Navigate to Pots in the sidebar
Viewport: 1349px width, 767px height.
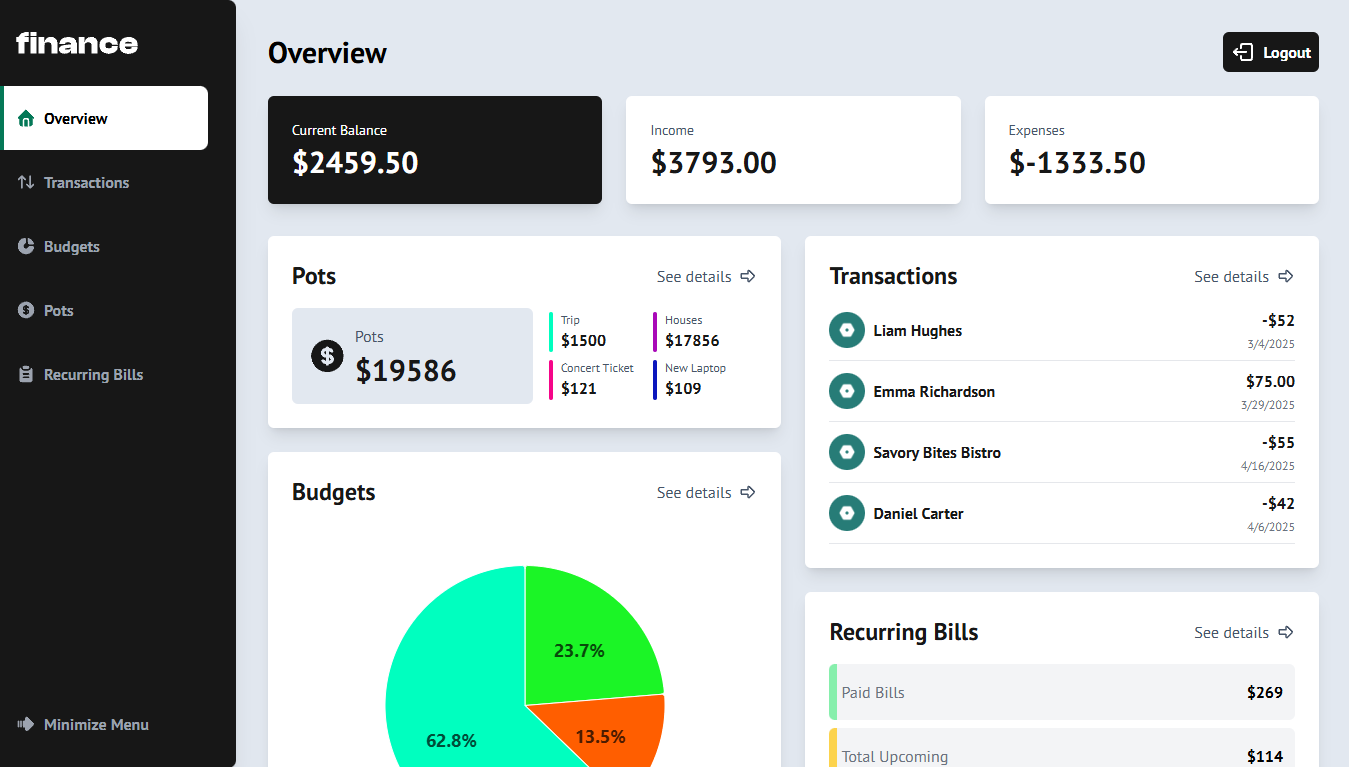point(105,310)
